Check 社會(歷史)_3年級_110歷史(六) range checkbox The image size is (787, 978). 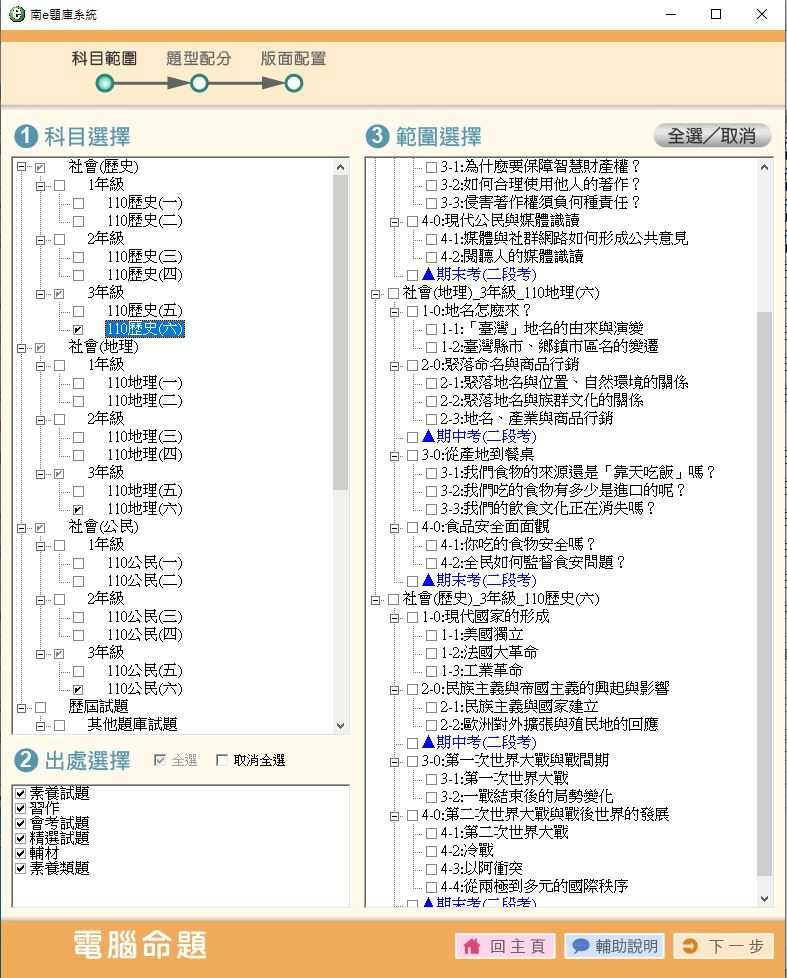[393, 599]
